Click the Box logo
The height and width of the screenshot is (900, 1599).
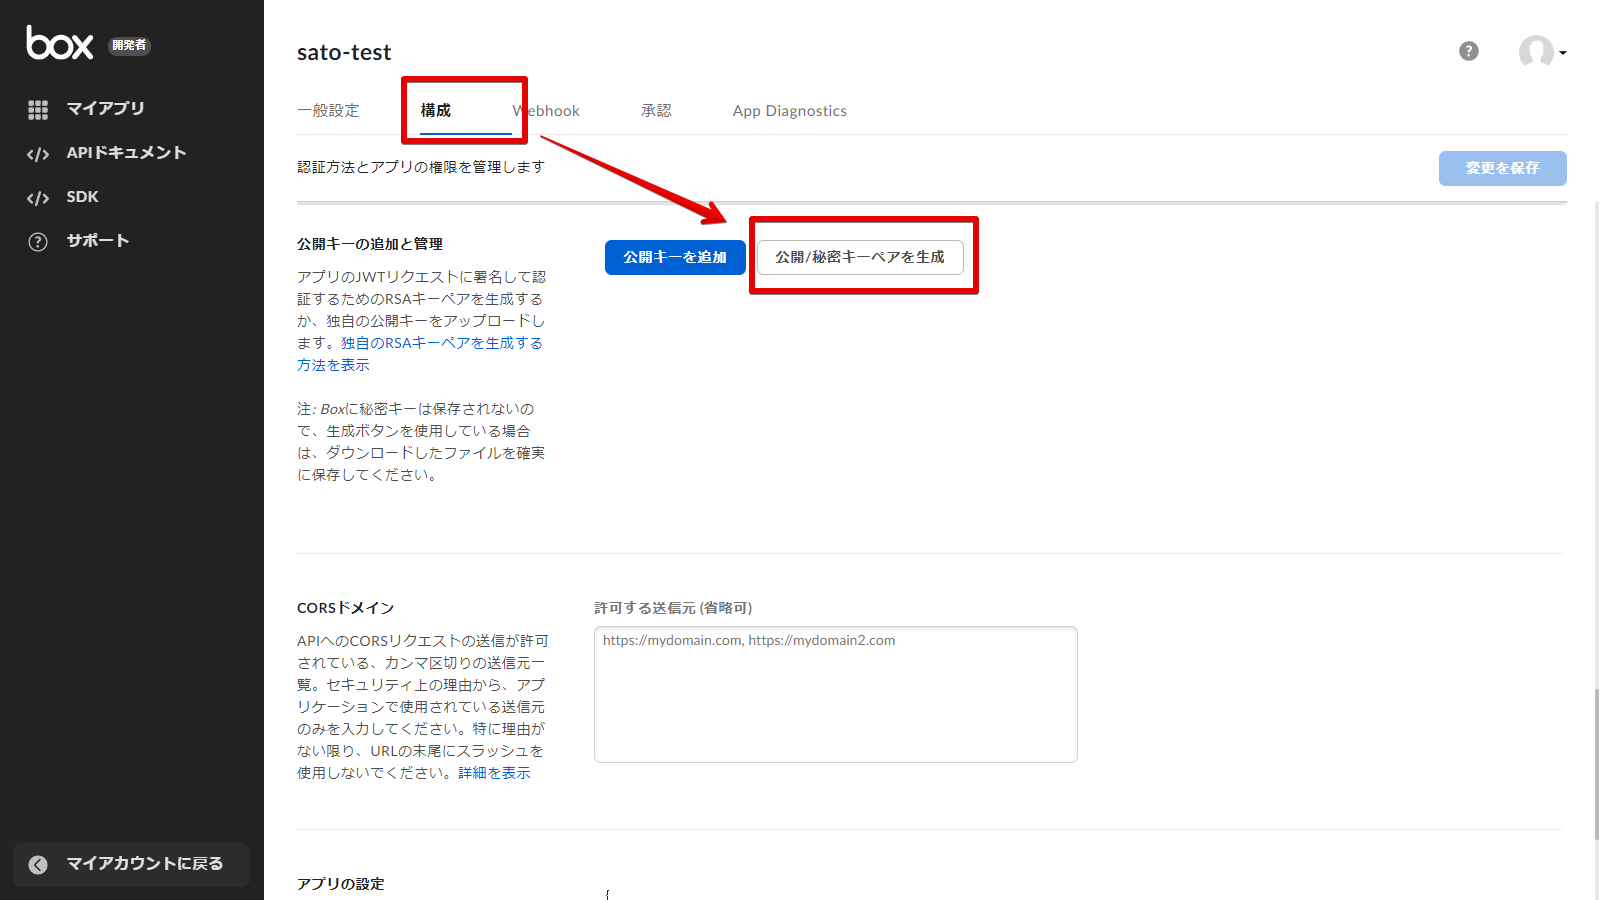coord(60,43)
